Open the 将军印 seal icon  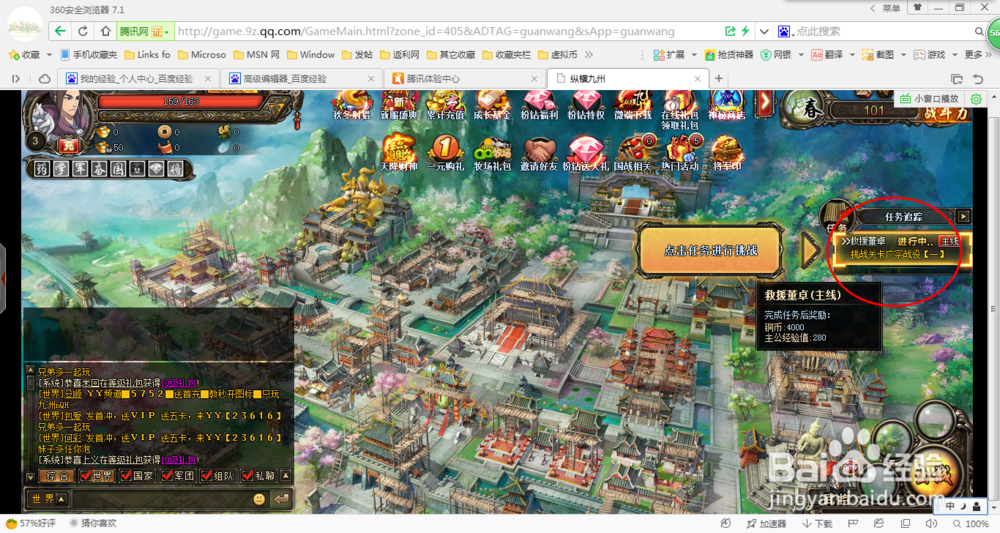(x=726, y=153)
